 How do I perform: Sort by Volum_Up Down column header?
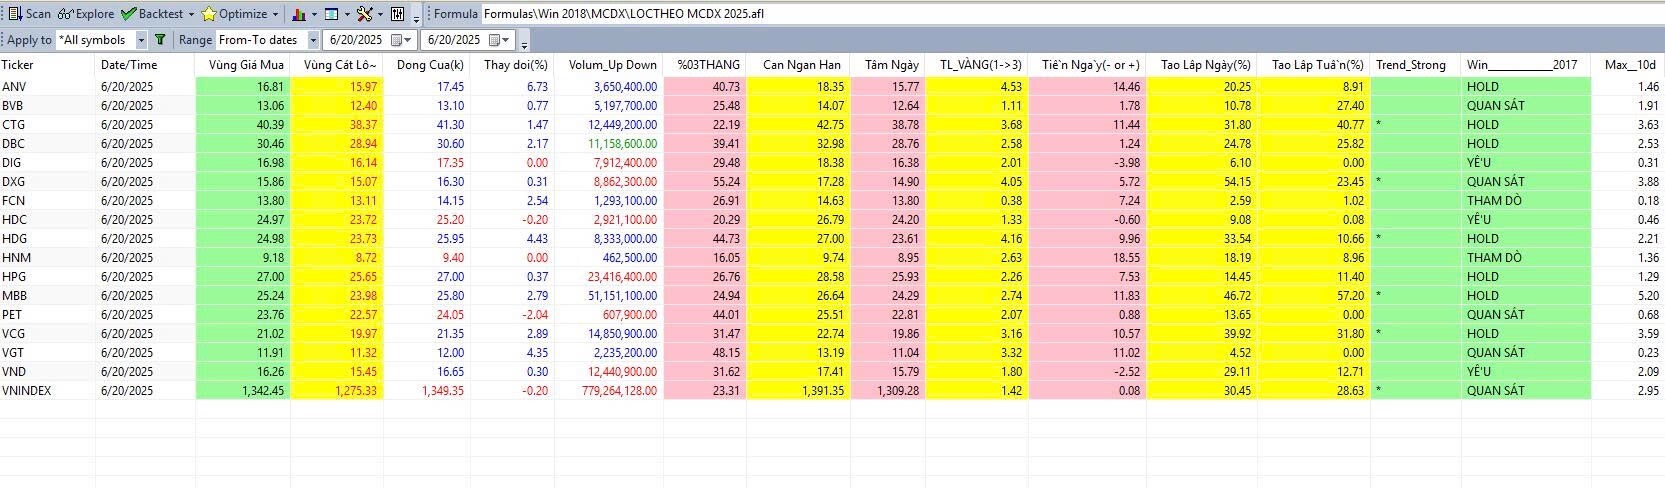pyautogui.click(x=612, y=65)
